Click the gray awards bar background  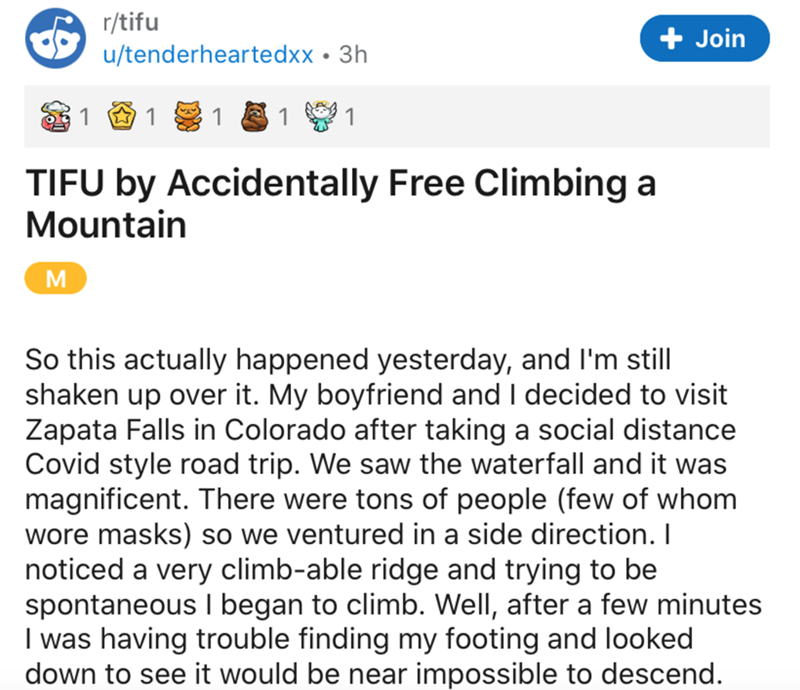point(560,119)
